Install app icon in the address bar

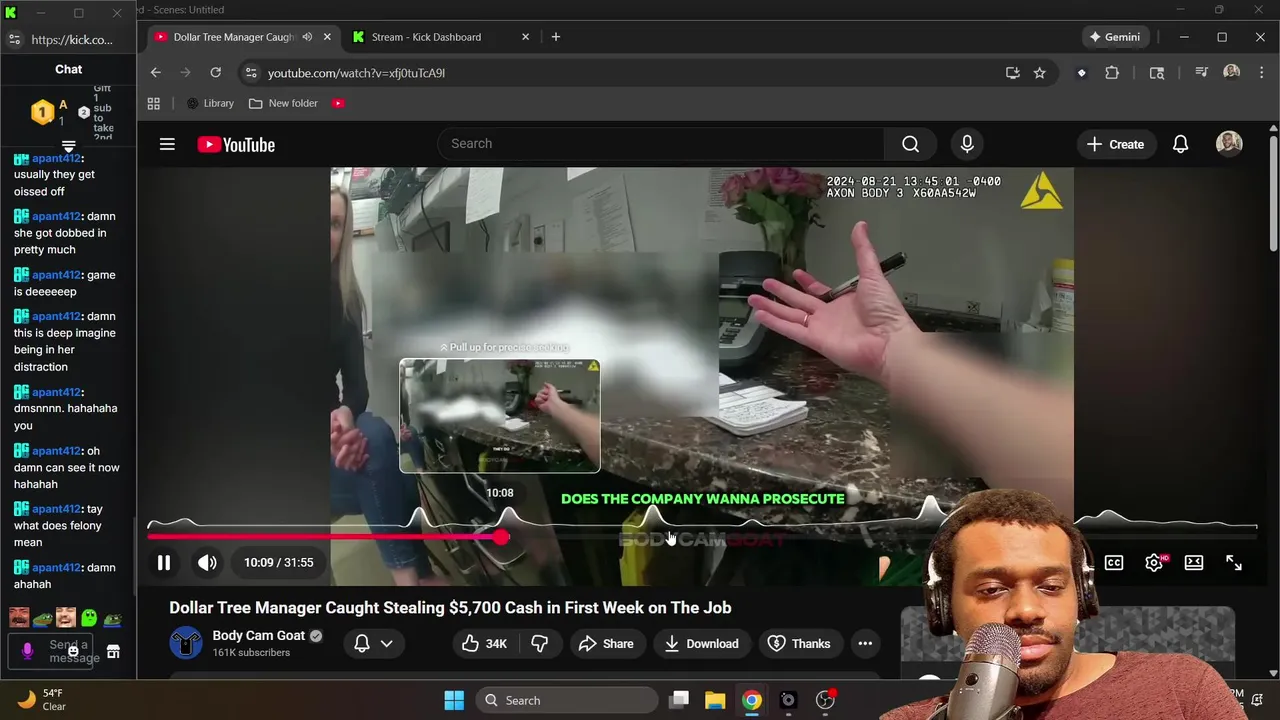point(1012,73)
